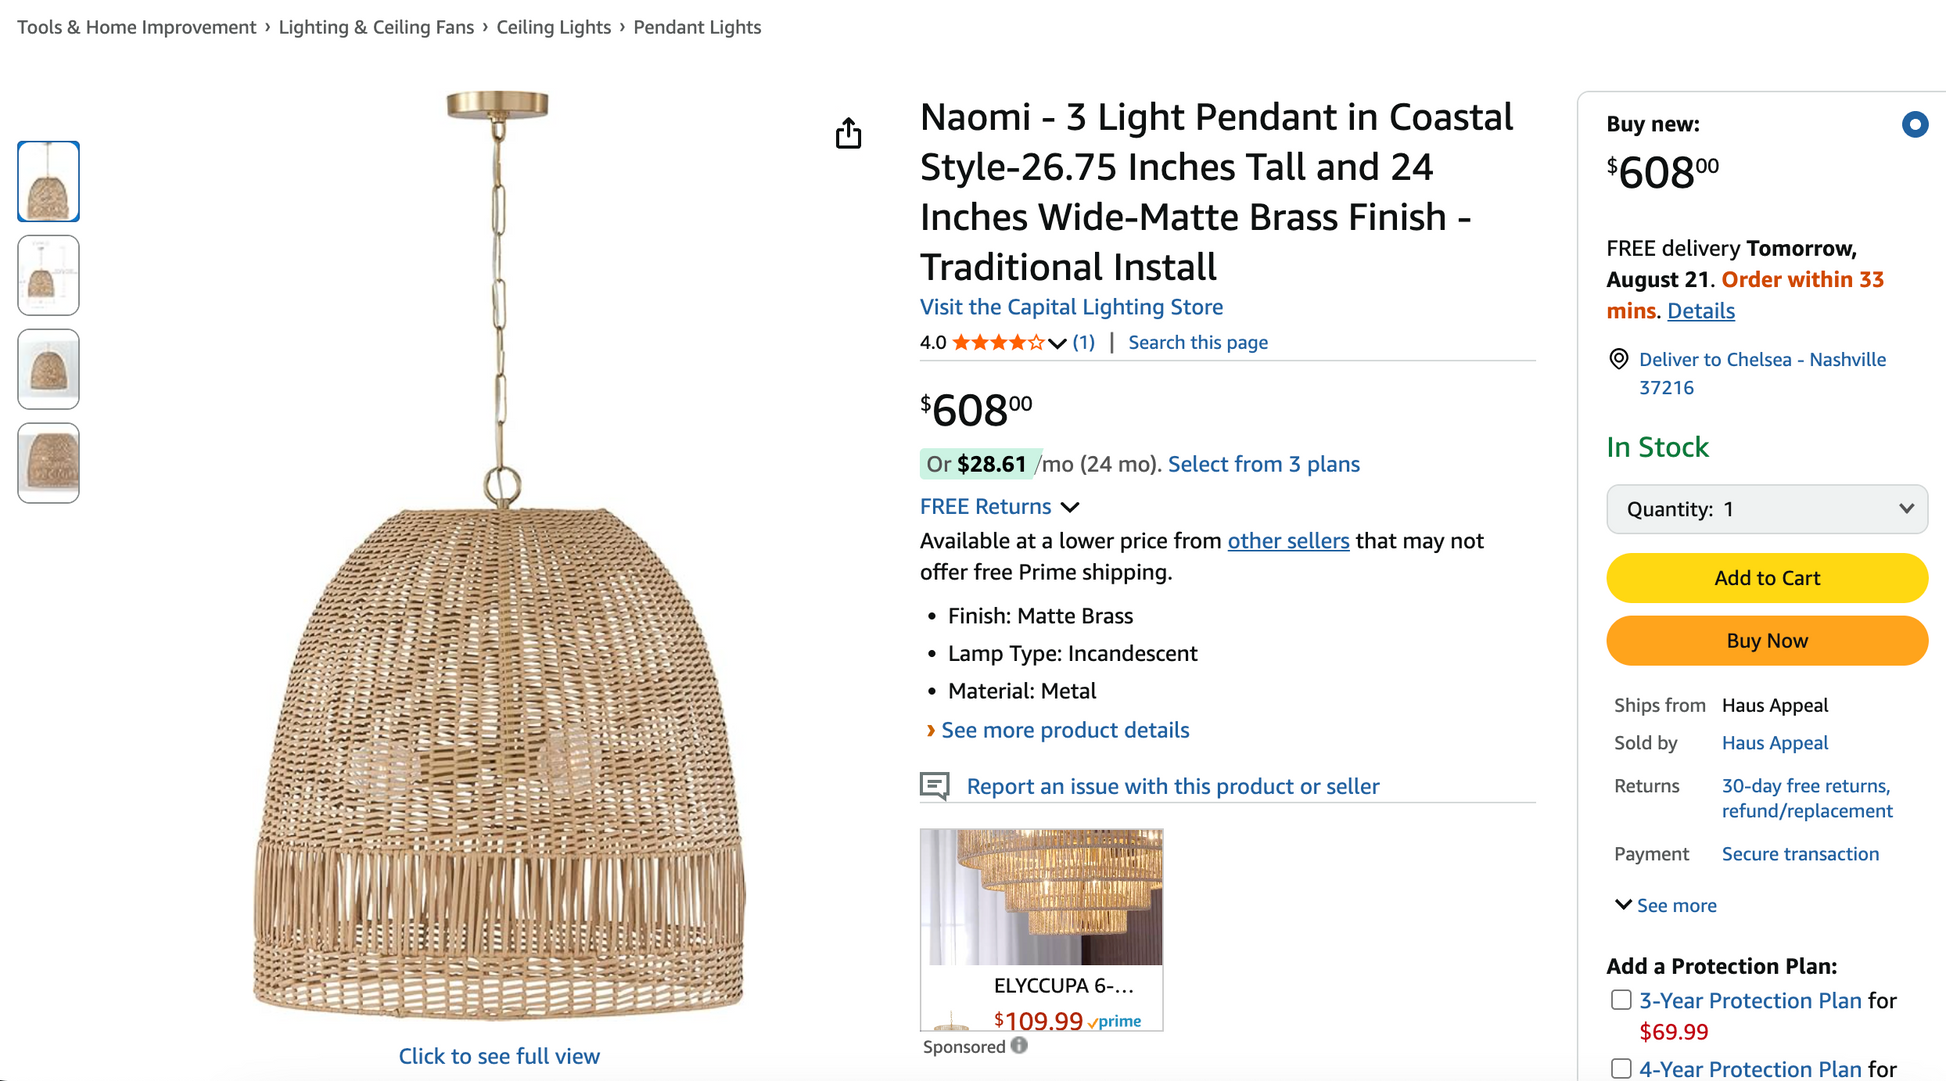
Task: Open the Pendant Lights breadcrumb
Action: tap(697, 27)
